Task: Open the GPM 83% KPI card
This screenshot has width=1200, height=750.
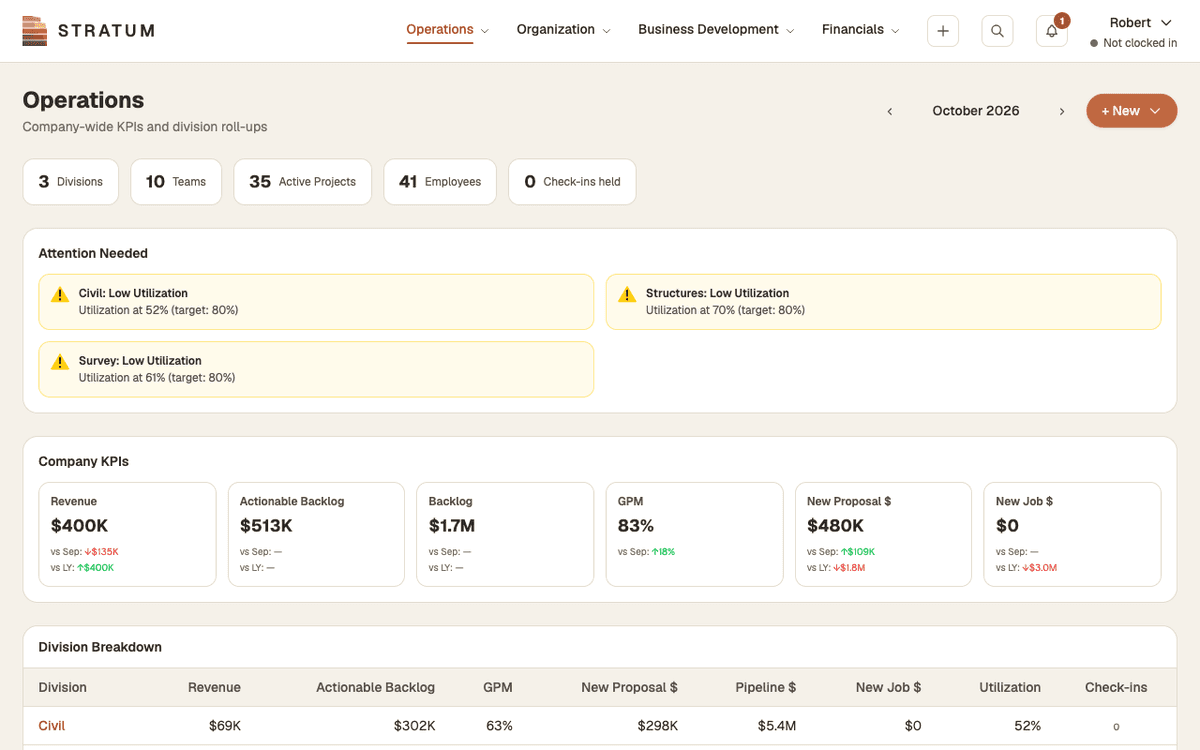Action: 695,534
